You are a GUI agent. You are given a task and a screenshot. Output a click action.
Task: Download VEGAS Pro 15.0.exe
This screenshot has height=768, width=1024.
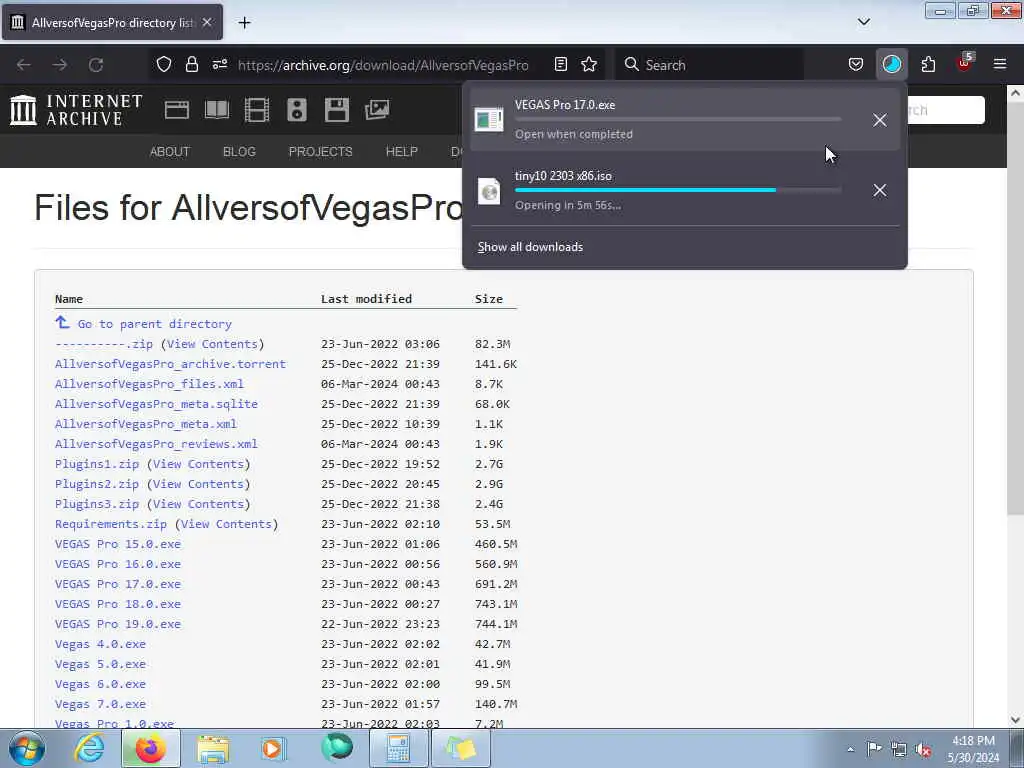pyautogui.click(x=118, y=544)
